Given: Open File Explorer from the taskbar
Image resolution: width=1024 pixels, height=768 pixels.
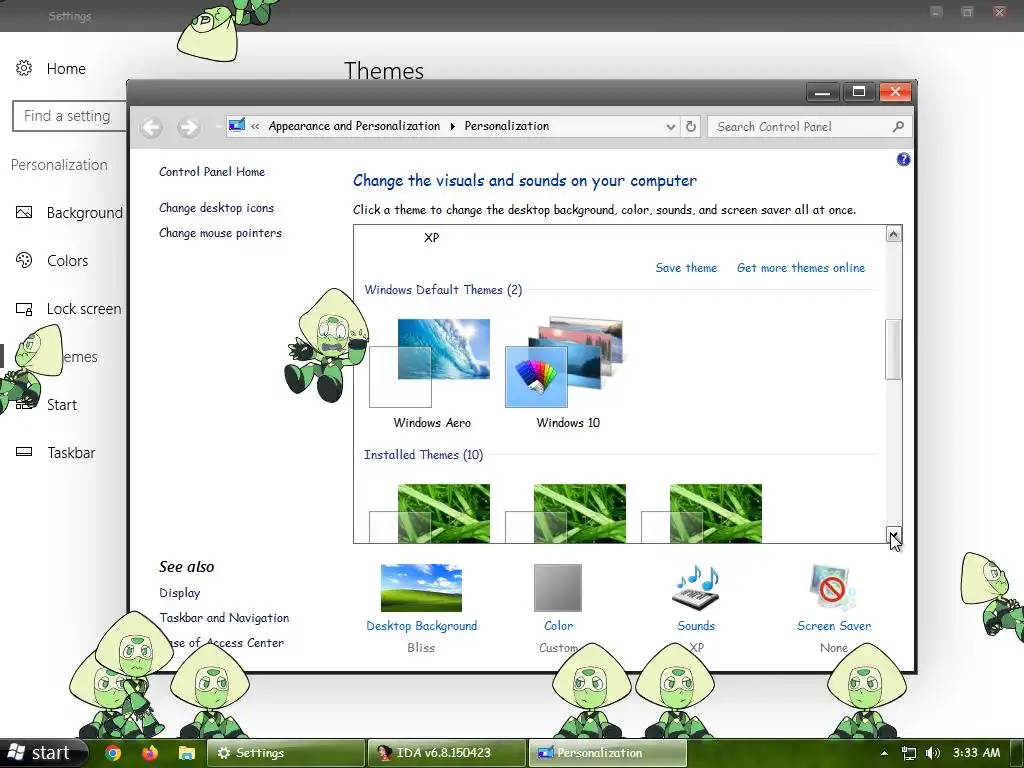Looking at the screenshot, I should click(187, 753).
